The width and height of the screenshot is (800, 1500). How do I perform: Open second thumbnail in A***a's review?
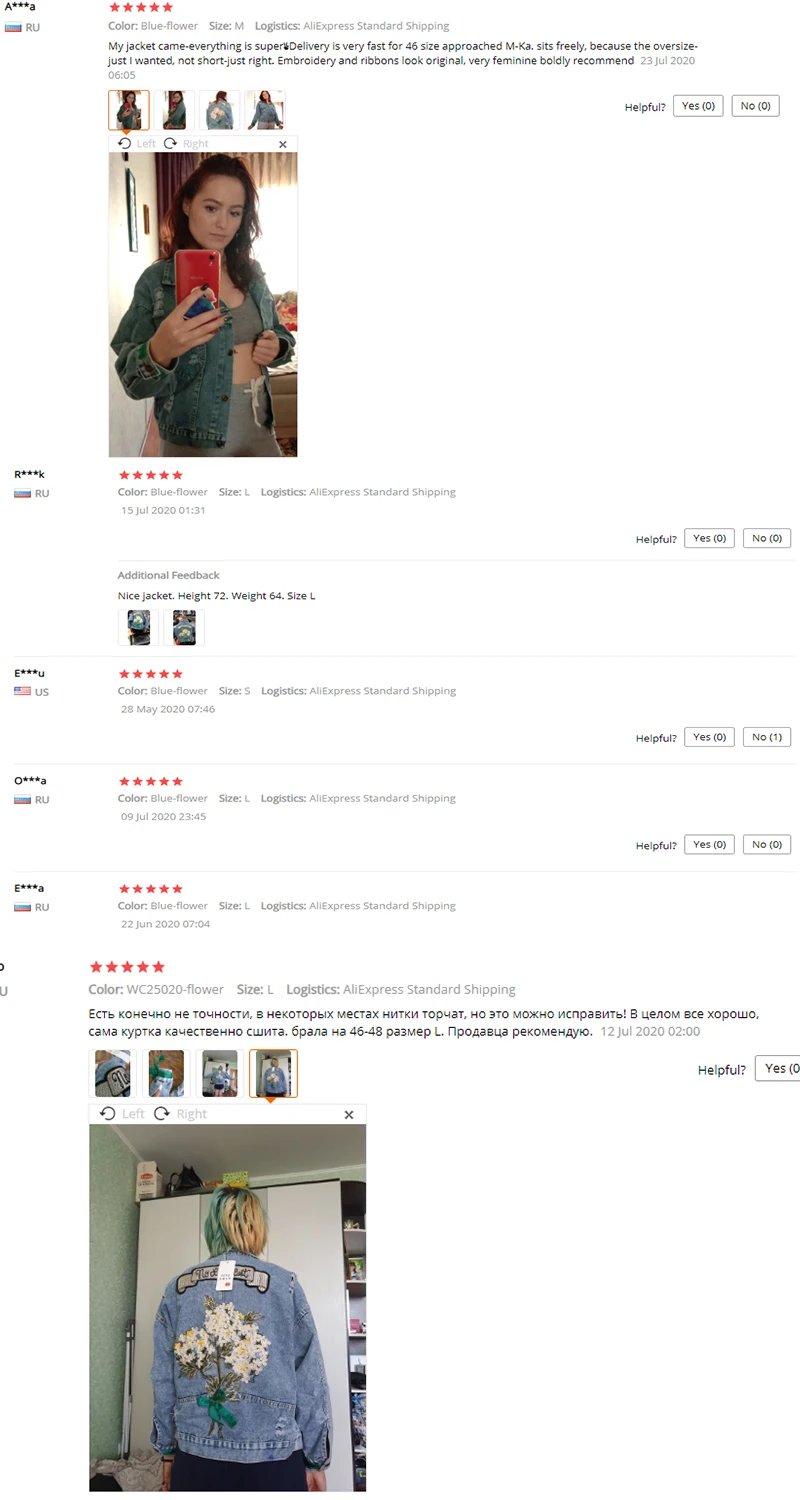click(x=175, y=110)
